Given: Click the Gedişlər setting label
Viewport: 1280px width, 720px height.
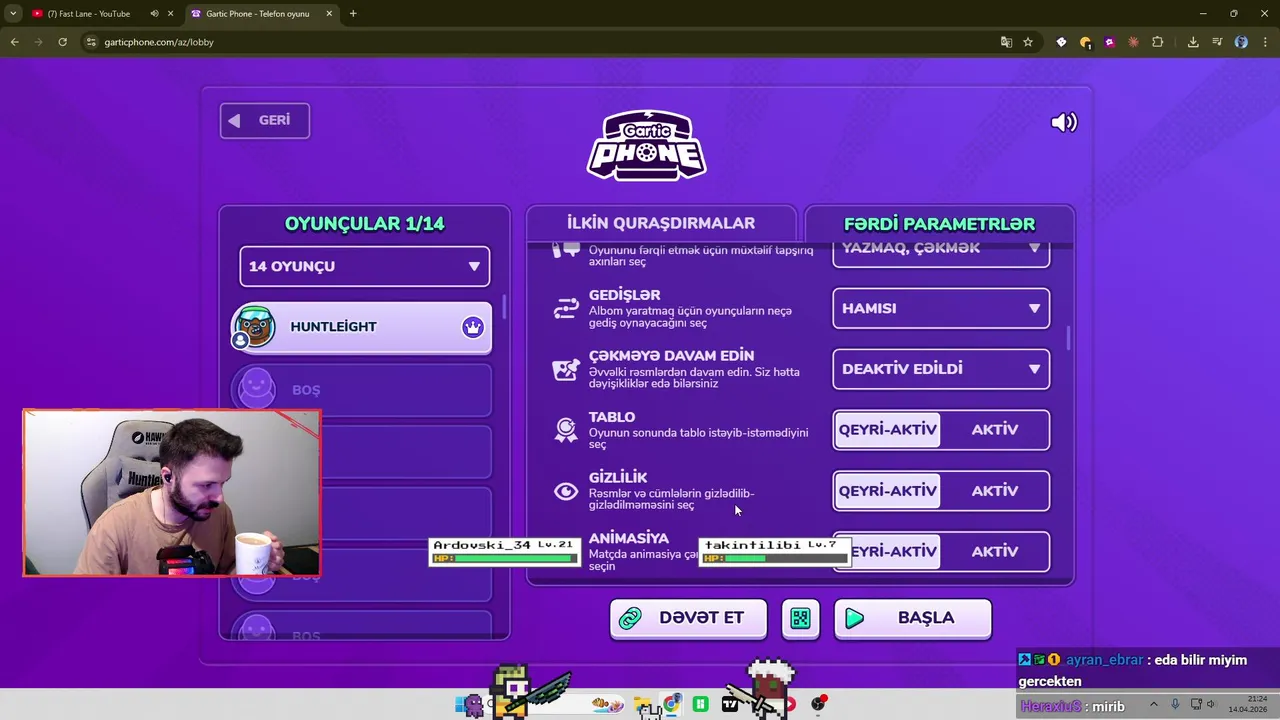Looking at the screenshot, I should click(624, 295).
